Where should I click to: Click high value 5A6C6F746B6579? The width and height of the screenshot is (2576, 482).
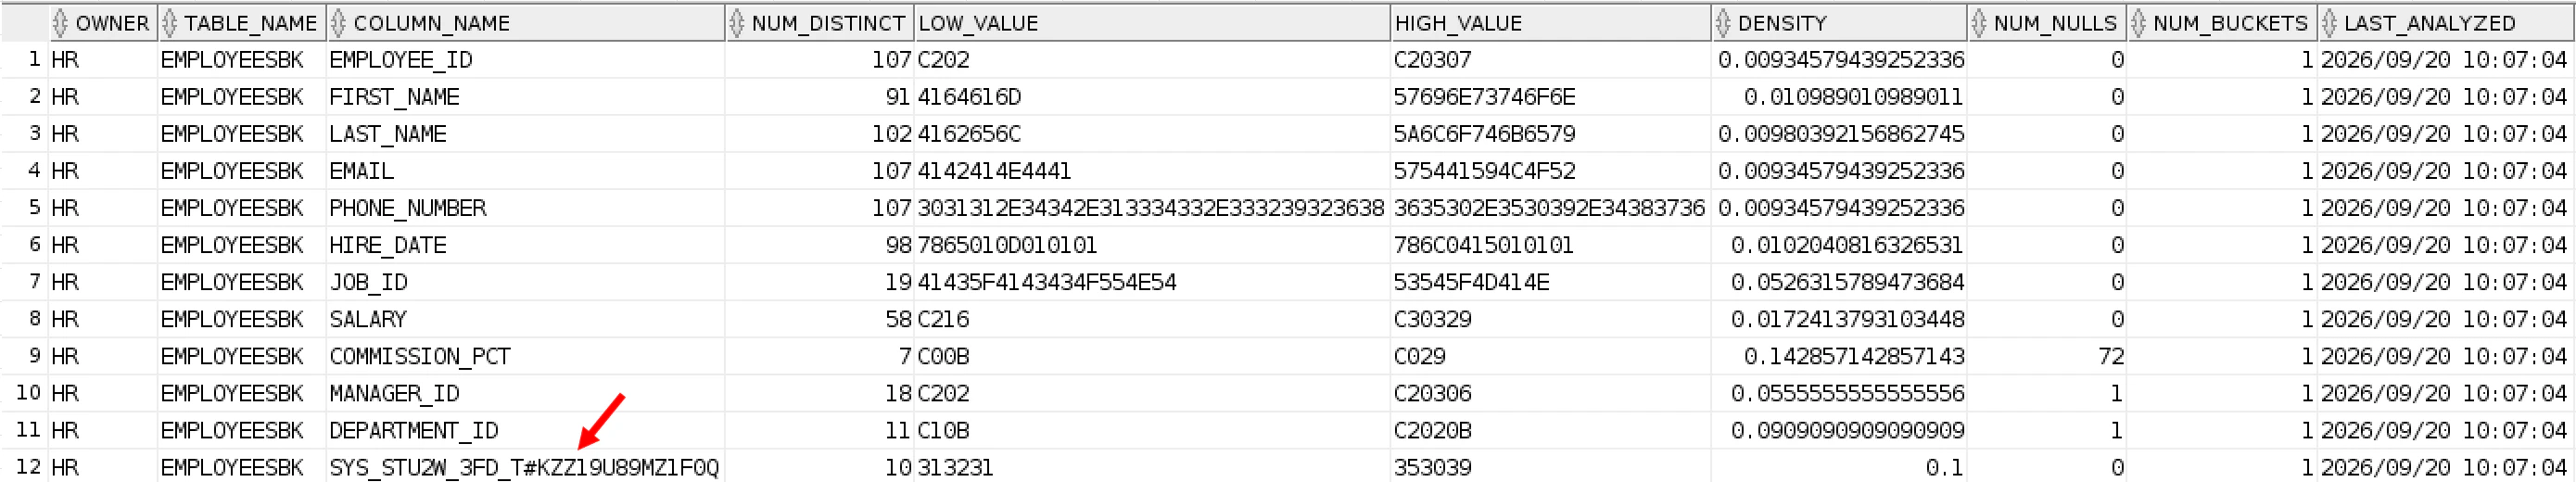1484,134
